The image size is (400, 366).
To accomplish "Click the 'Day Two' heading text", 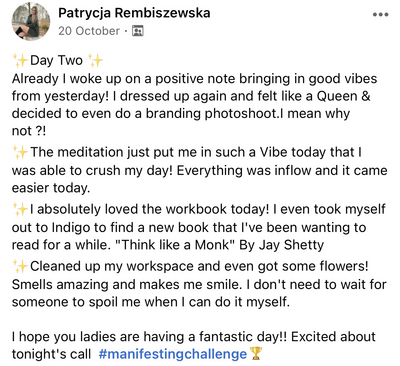I will tap(56, 61).
